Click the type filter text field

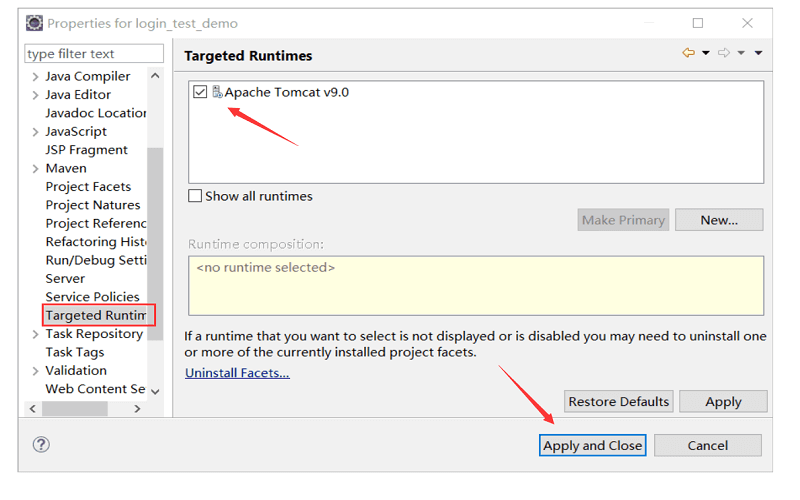(x=94, y=54)
